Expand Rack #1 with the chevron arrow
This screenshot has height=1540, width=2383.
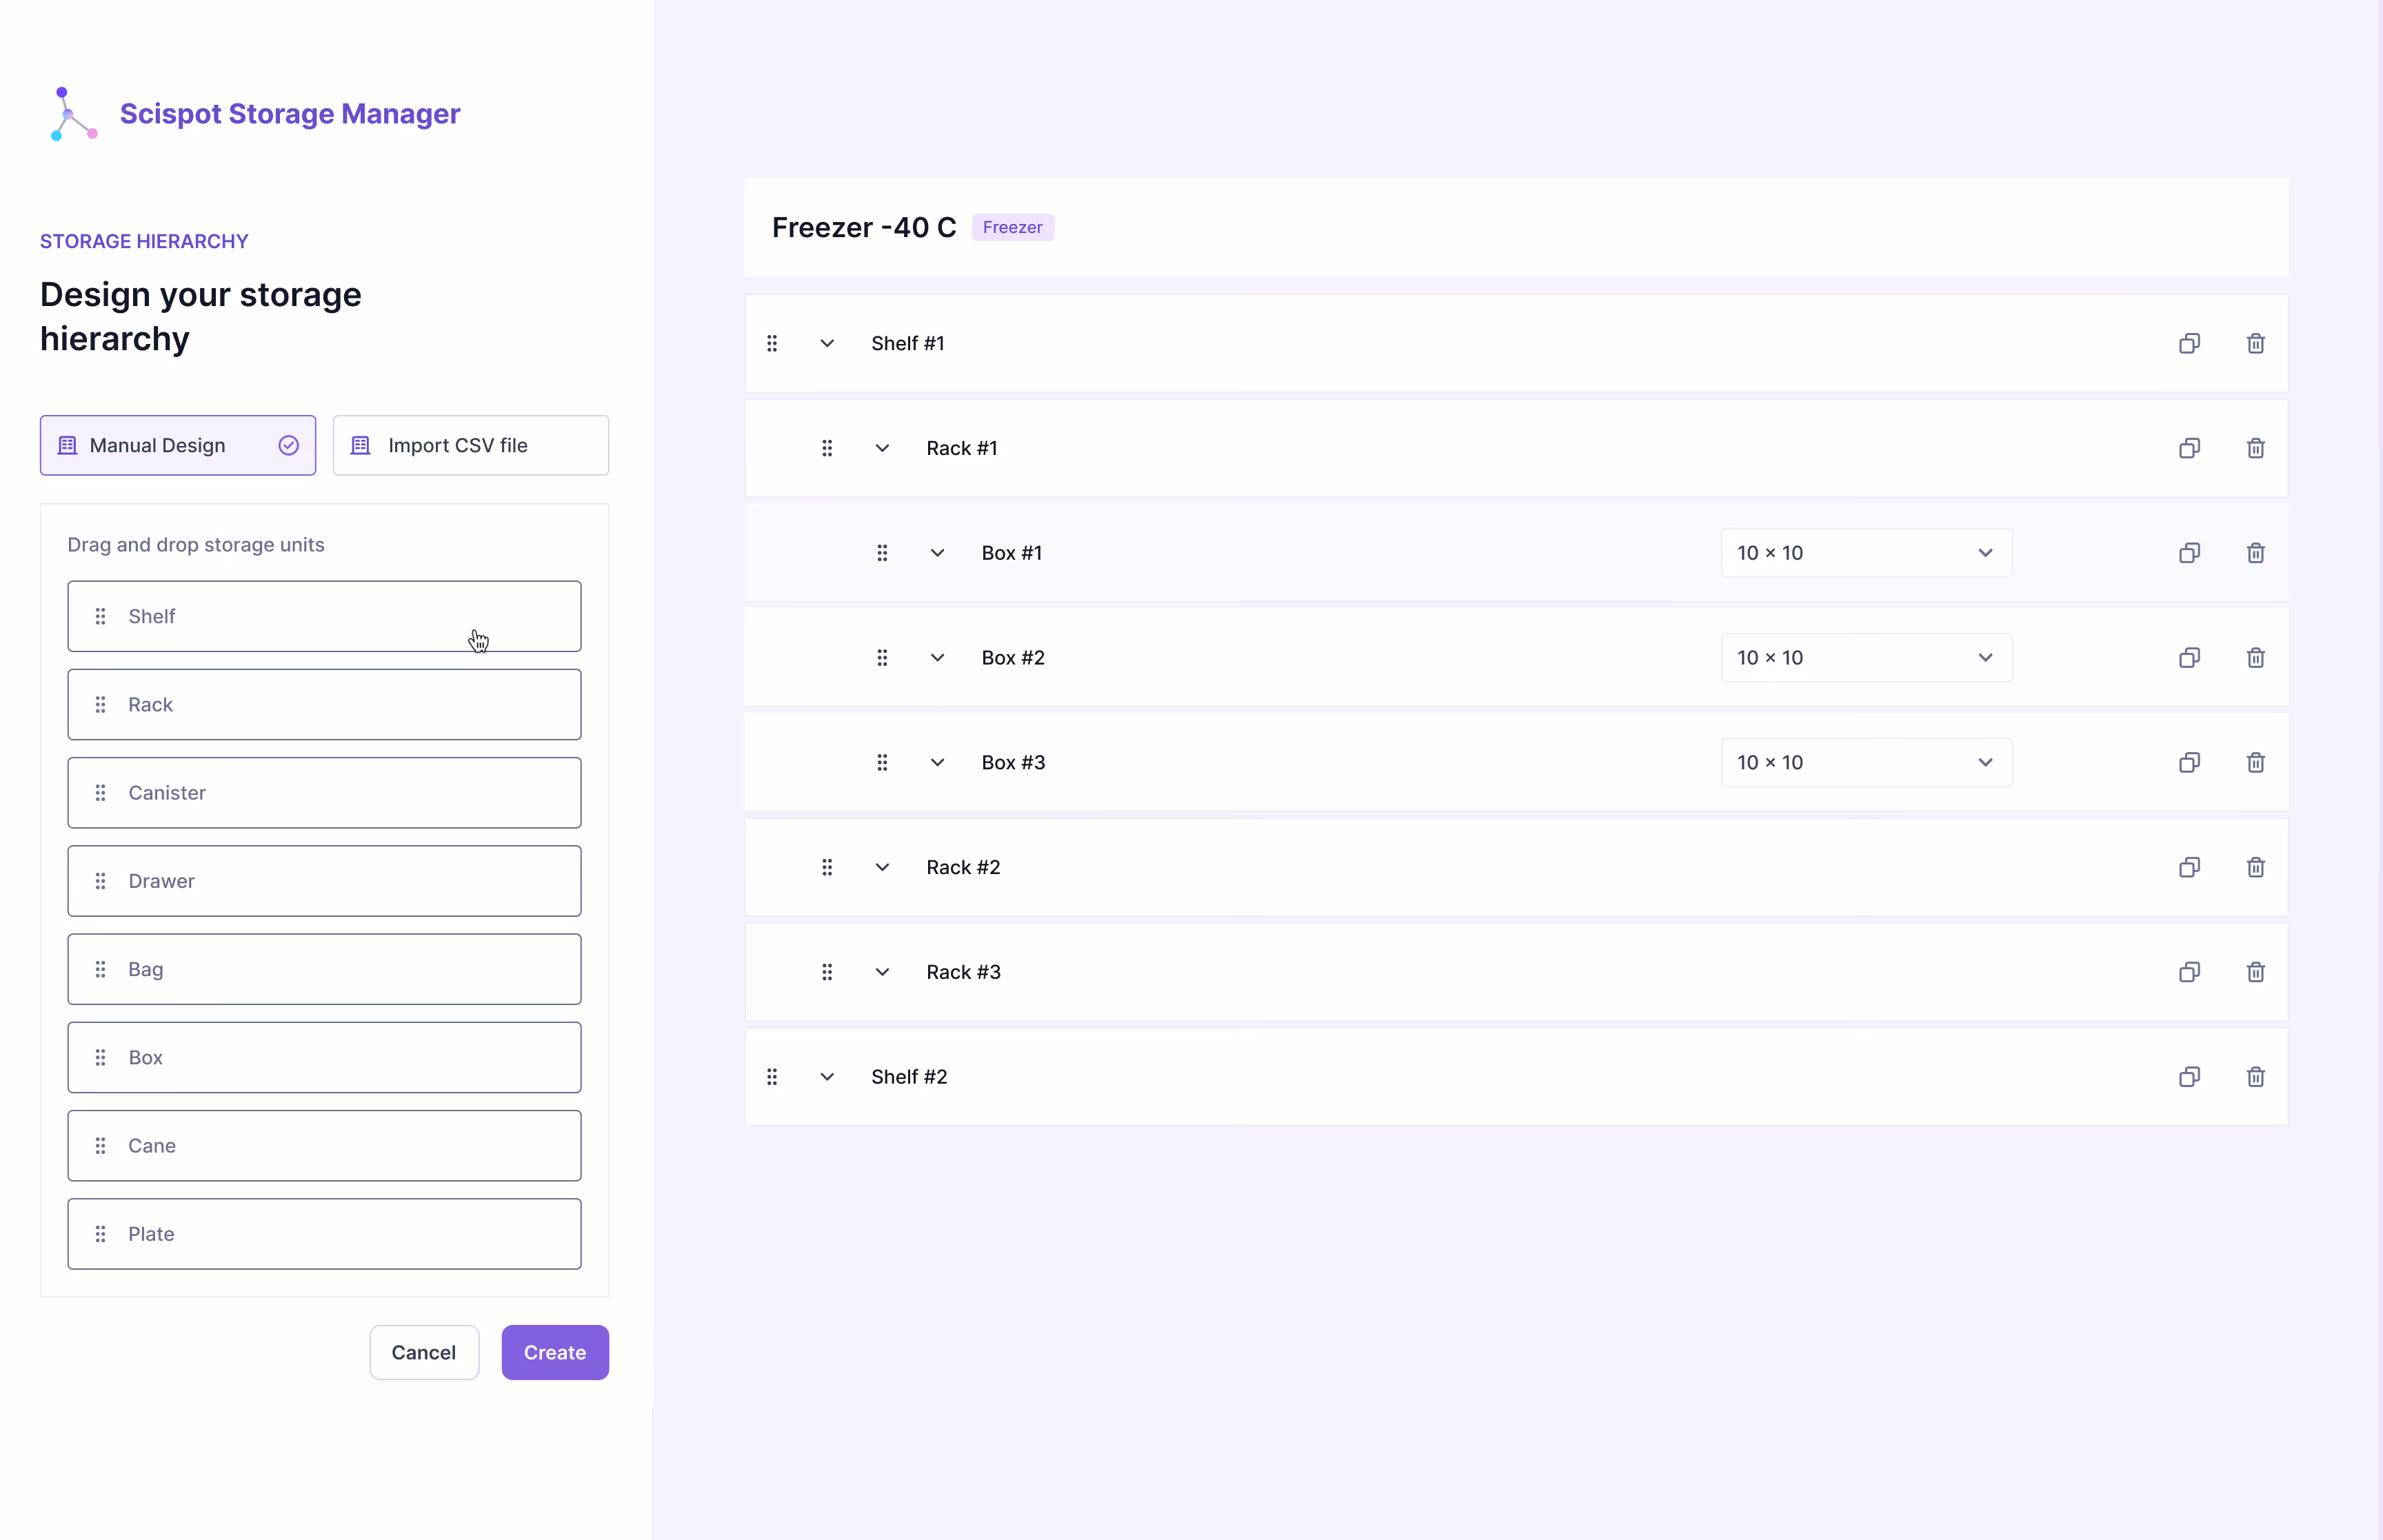[882, 448]
